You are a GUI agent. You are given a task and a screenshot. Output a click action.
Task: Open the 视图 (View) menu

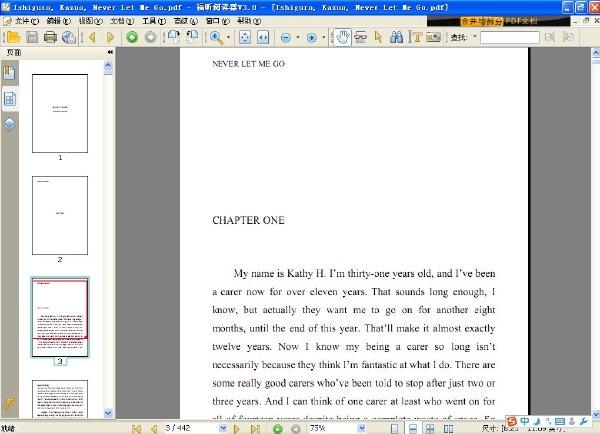[91, 21]
